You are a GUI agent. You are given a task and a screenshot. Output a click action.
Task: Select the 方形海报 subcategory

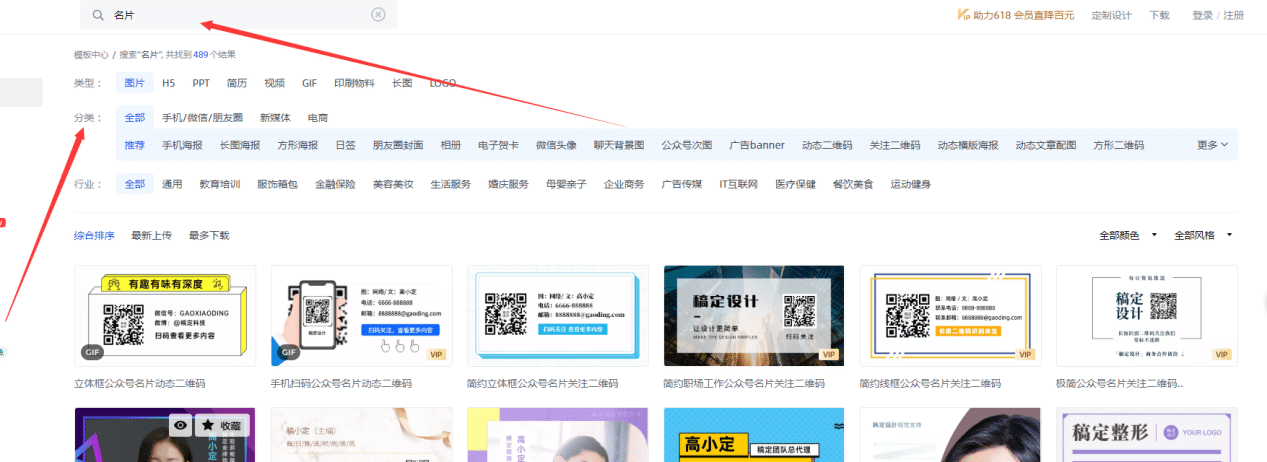point(298,145)
